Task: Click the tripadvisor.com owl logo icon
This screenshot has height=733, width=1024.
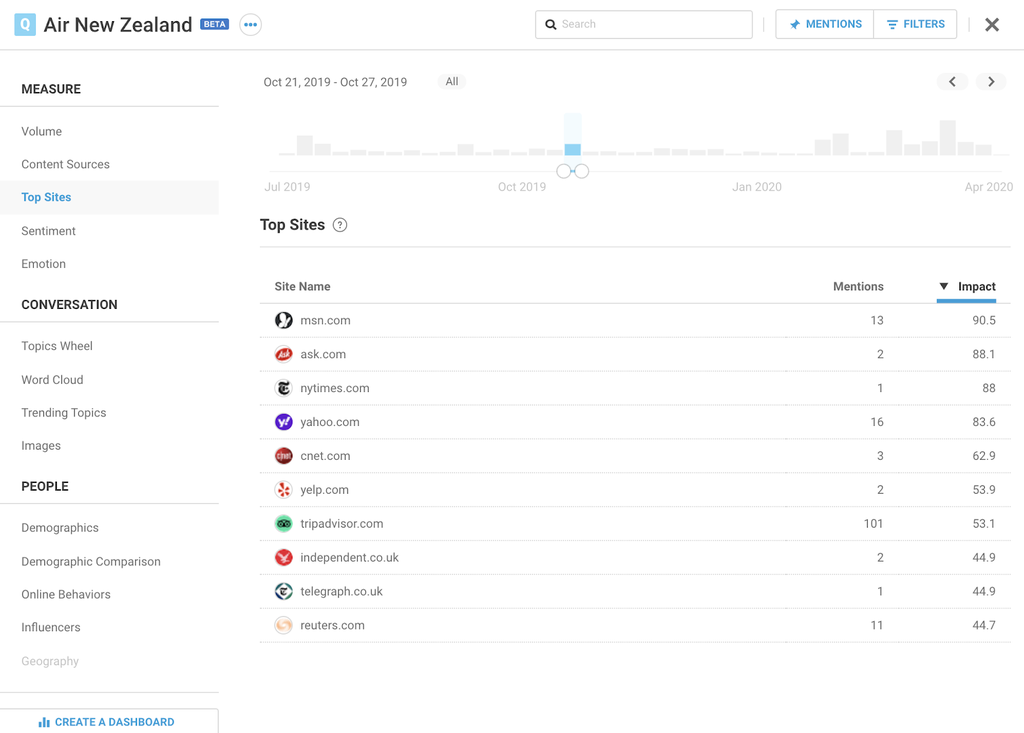Action: [x=284, y=524]
